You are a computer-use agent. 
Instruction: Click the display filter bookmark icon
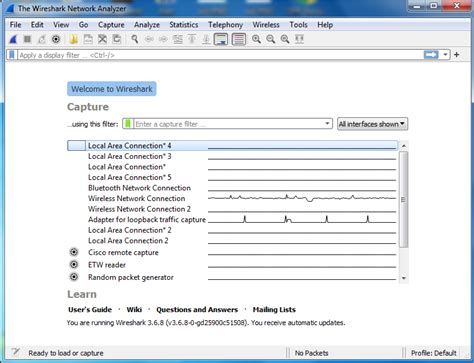[12, 55]
